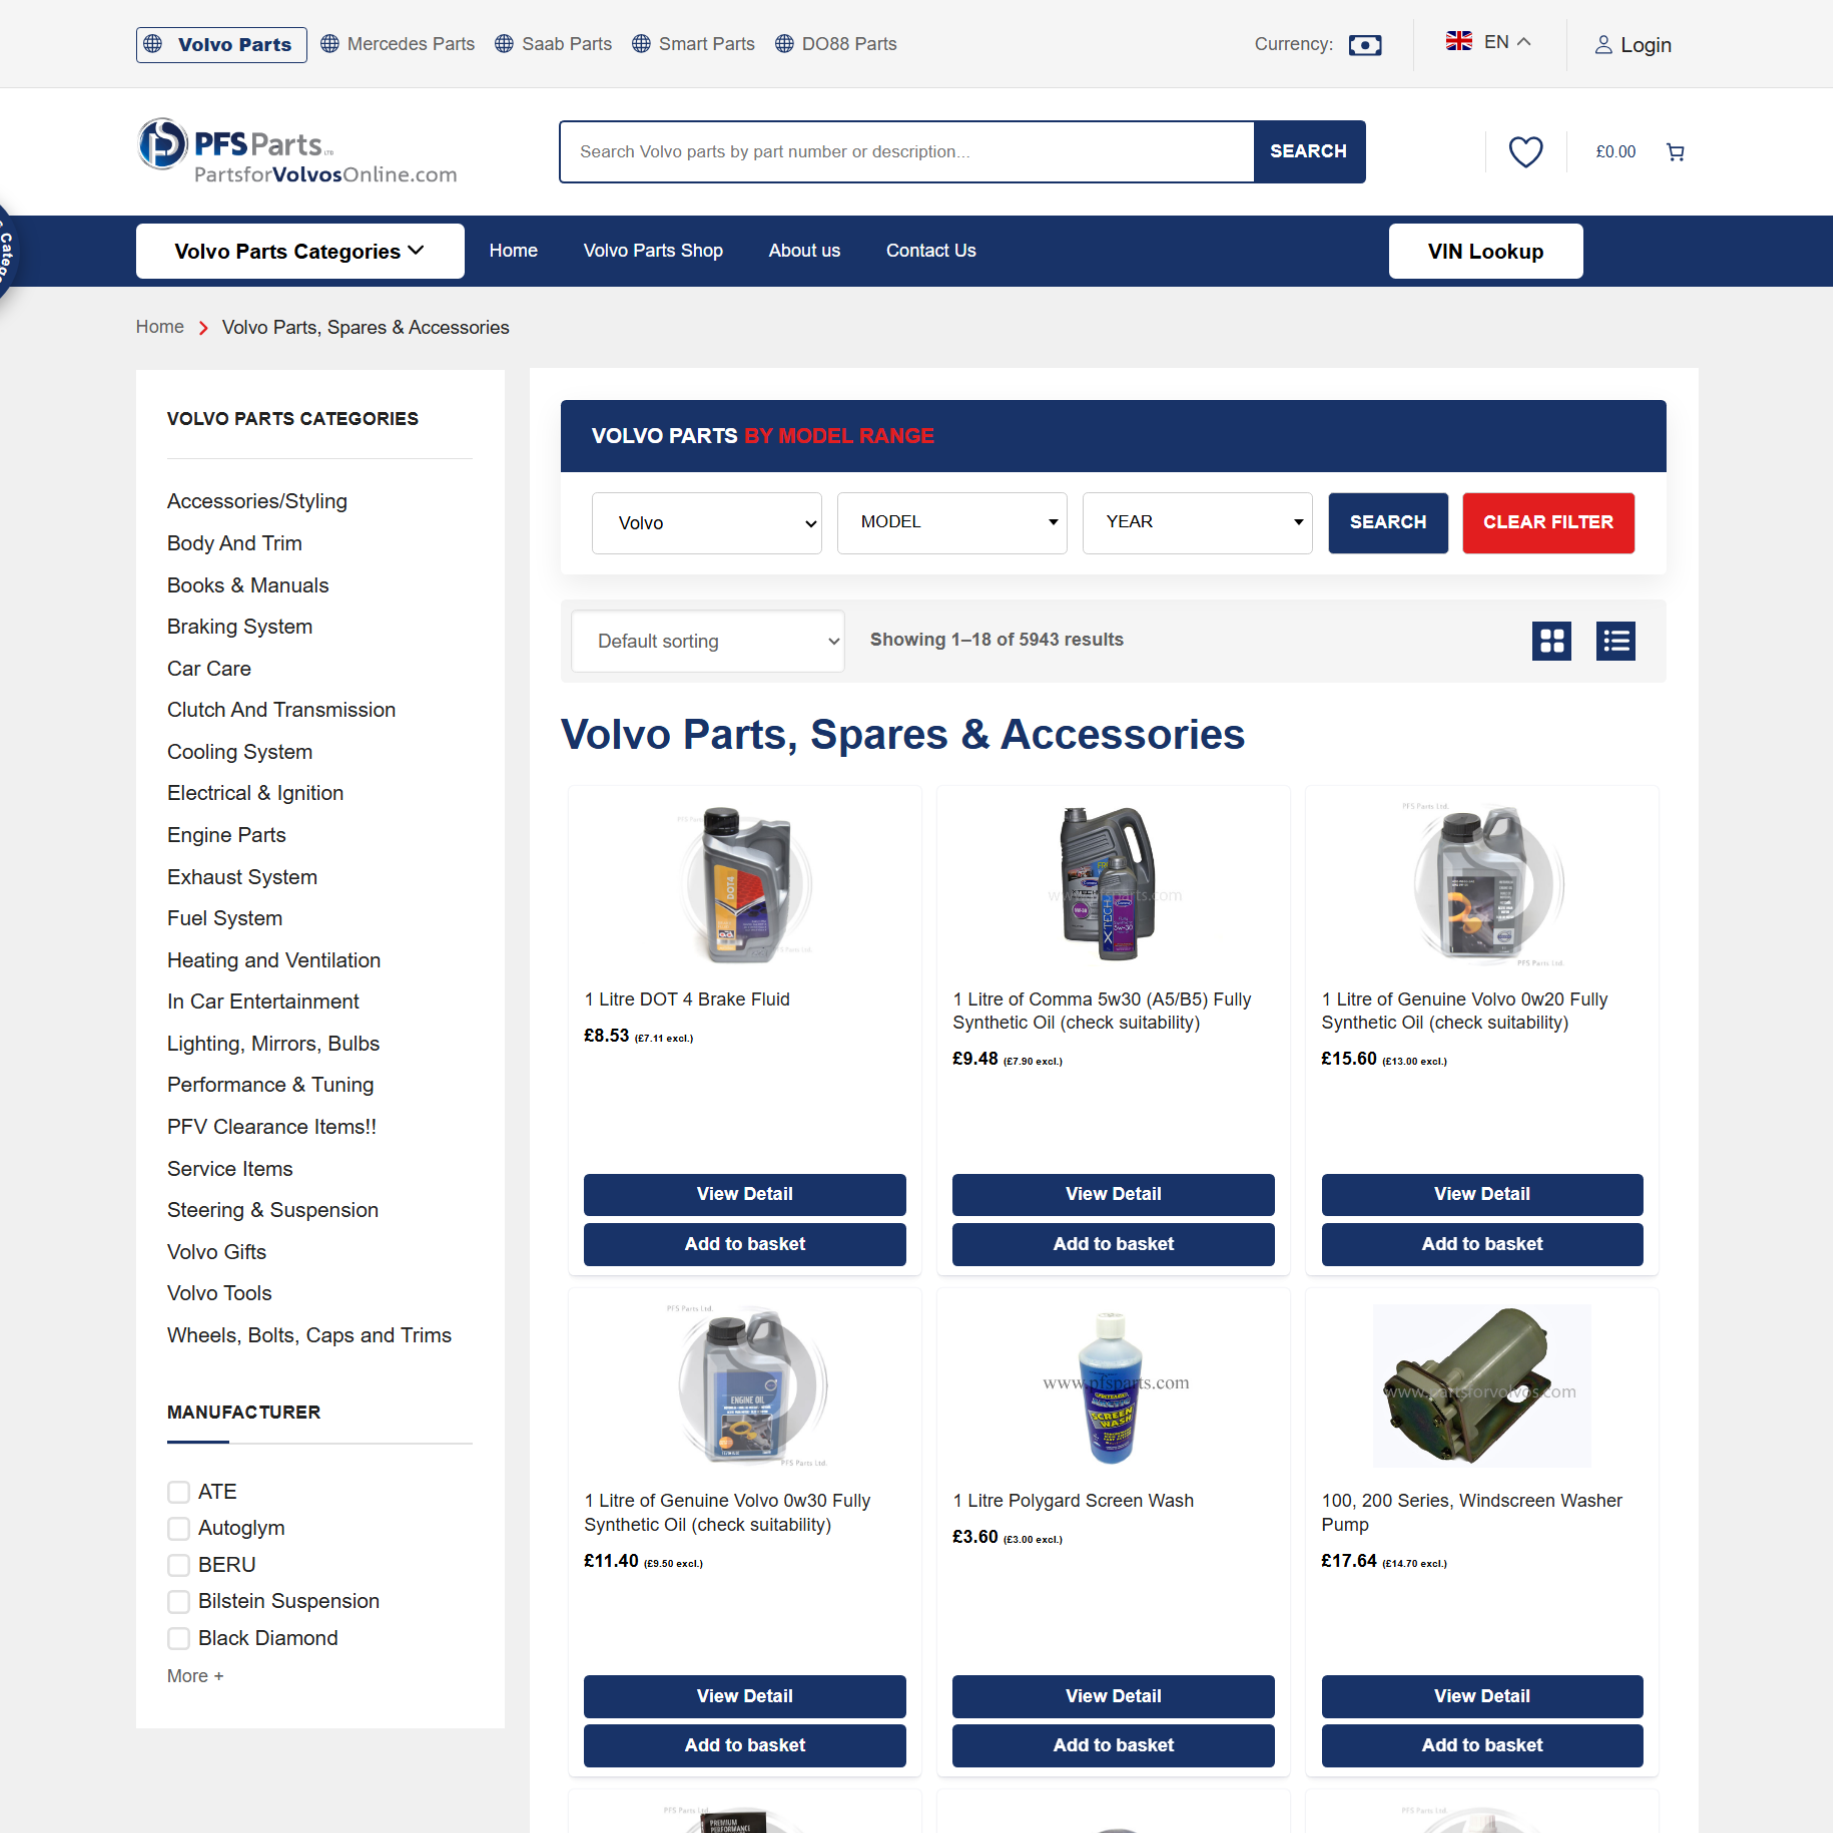Open Contact Us menu item
Viewport: 1833px width, 1833px height.
[x=930, y=251]
